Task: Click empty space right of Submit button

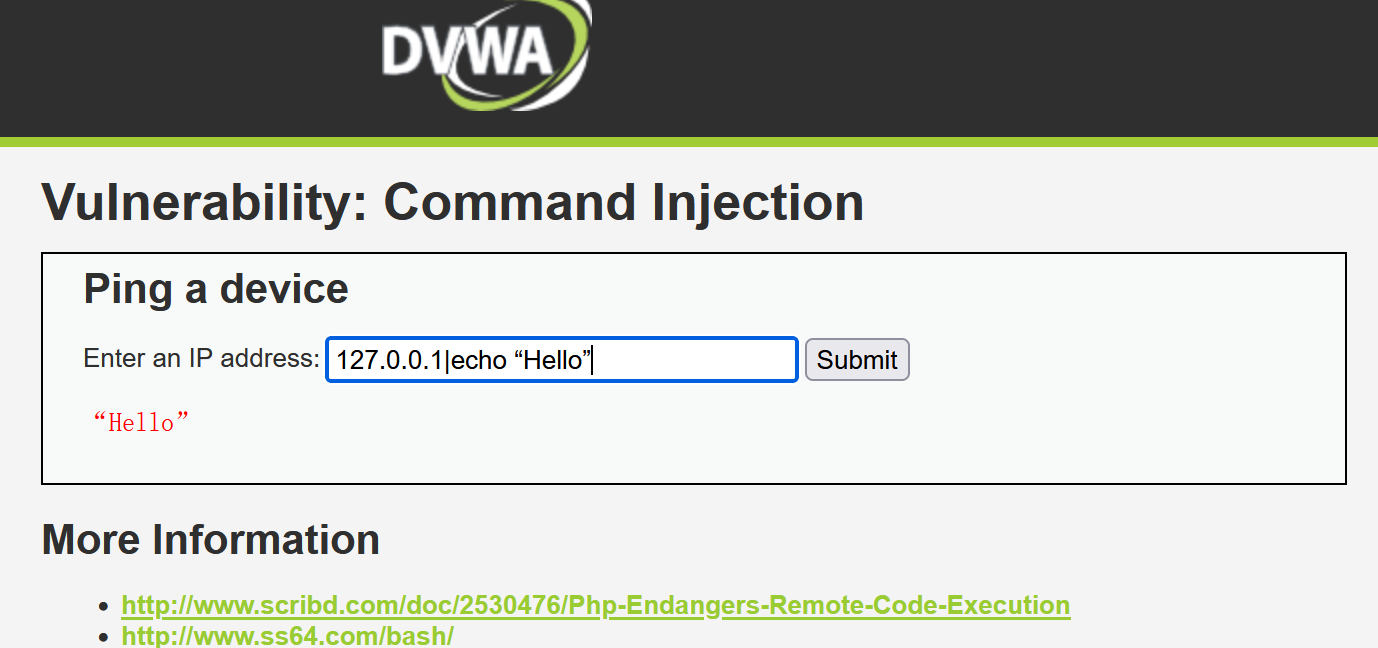Action: (x=1100, y=360)
